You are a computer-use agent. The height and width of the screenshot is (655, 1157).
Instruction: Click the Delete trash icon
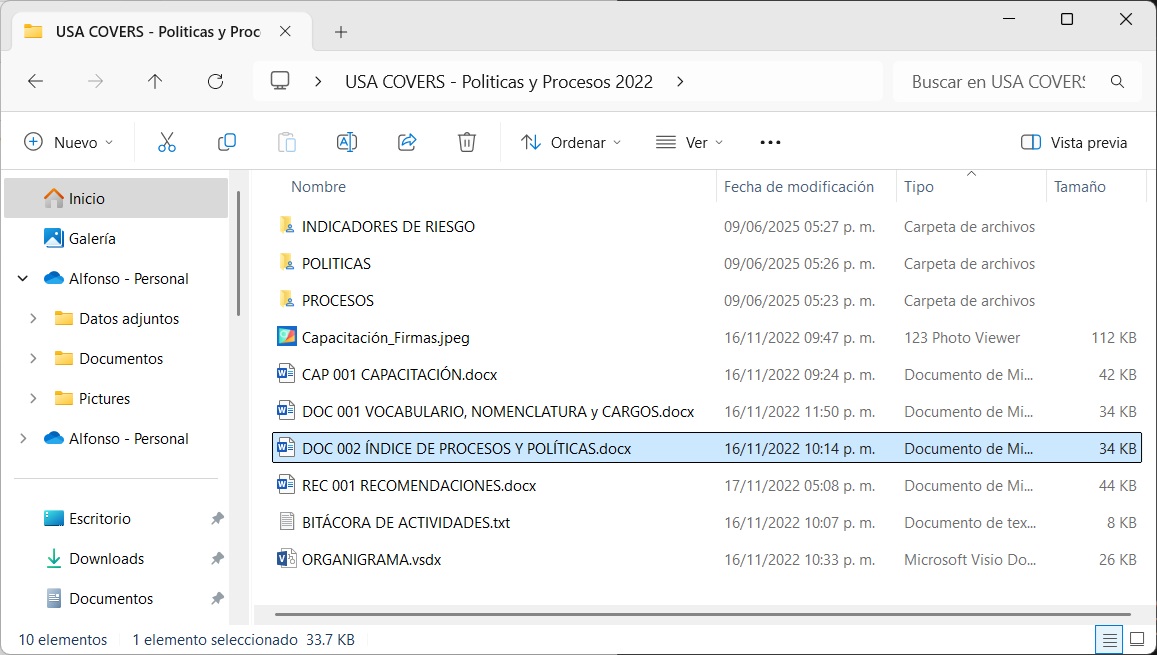coord(467,142)
